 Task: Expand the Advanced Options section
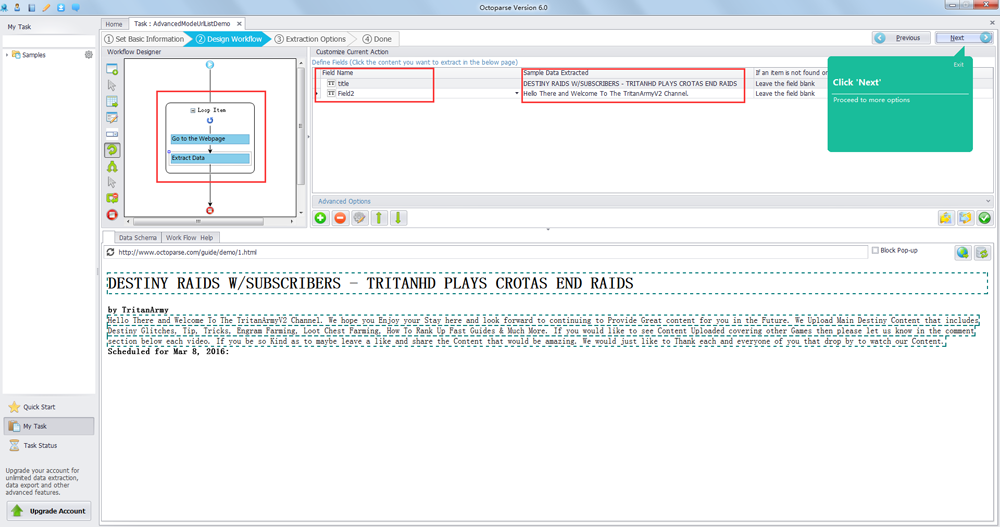pyautogui.click(x=988, y=201)
